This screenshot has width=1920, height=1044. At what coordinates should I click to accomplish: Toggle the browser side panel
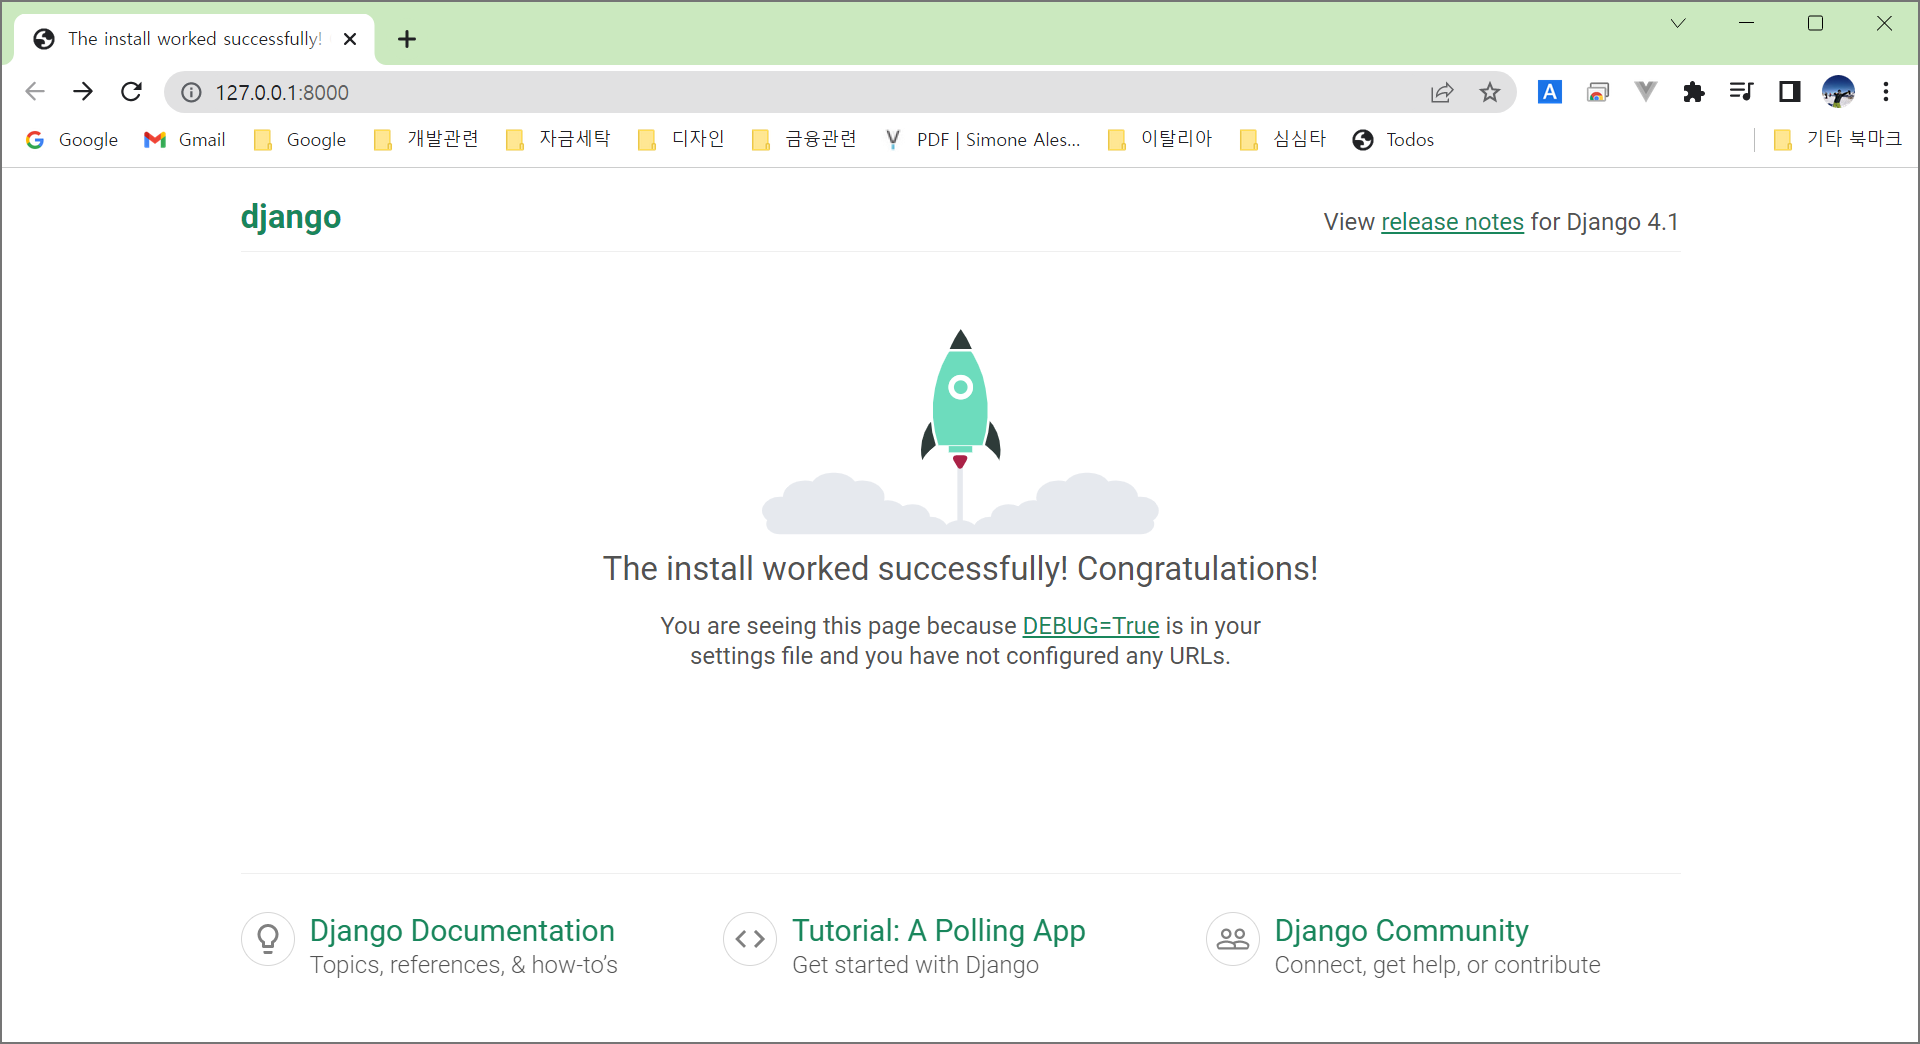pyautogui.click(x=1790, y=92)
